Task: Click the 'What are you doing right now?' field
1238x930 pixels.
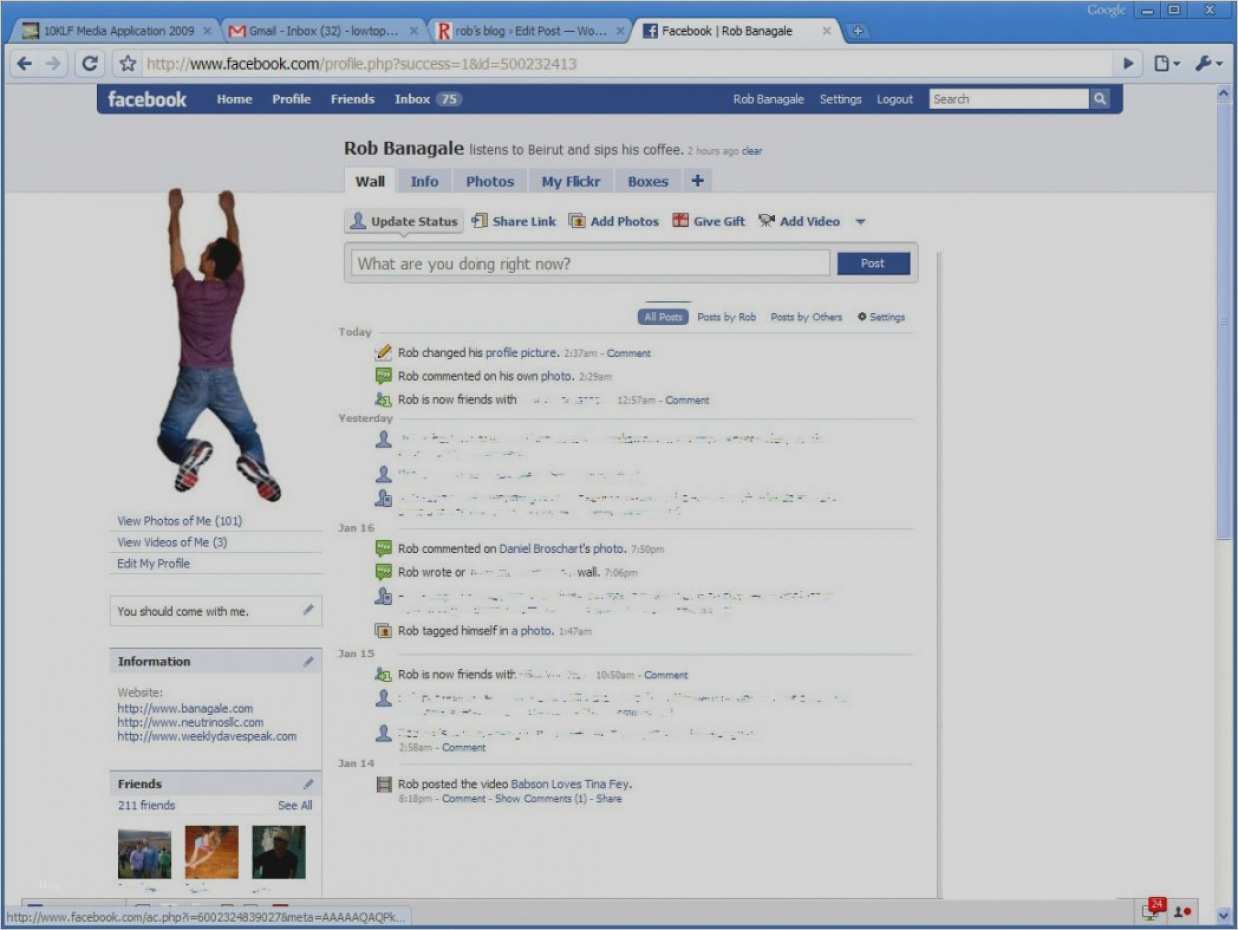Action: [590, 264]
